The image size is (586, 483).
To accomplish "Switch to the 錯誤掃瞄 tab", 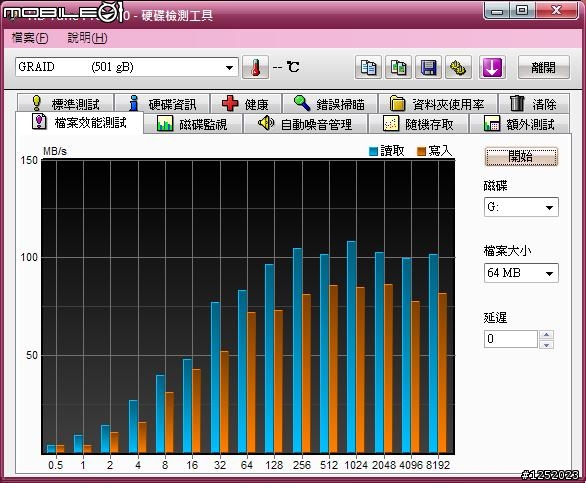I will 330,104.
